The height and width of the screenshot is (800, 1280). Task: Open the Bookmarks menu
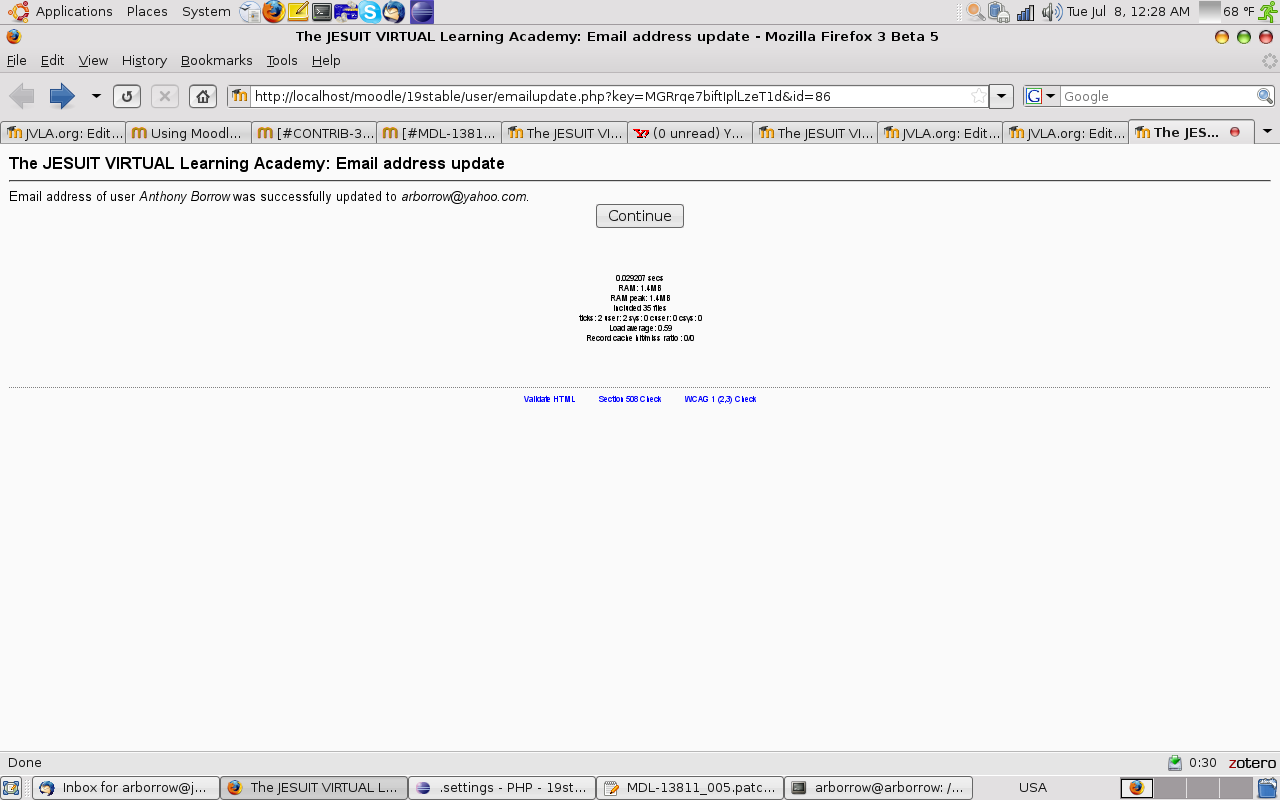coord(217,60)
